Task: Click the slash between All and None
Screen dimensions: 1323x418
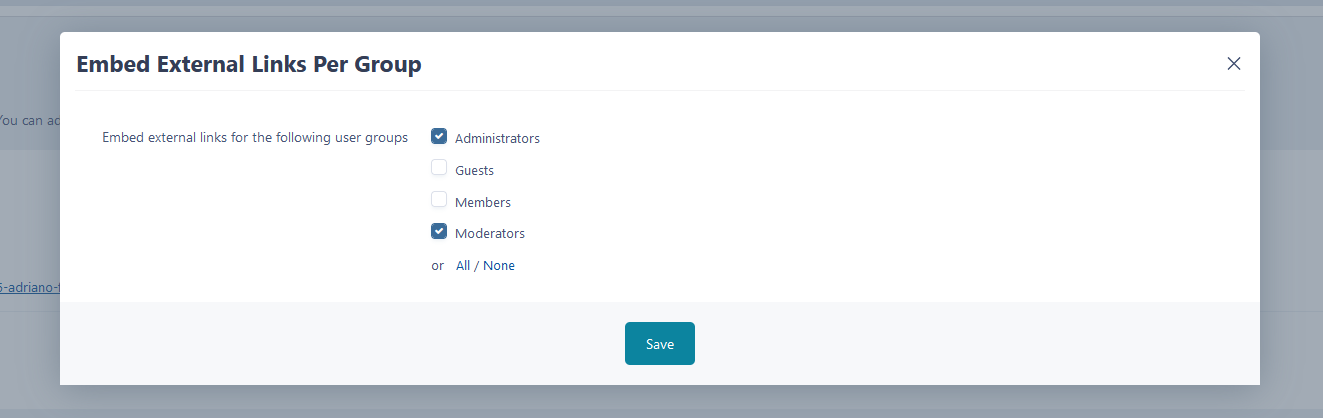Action: click(x=477, y=266)
